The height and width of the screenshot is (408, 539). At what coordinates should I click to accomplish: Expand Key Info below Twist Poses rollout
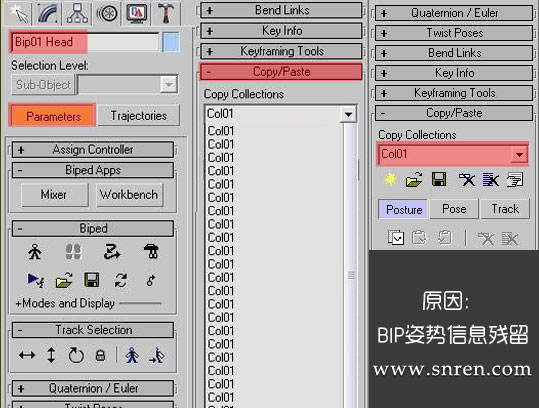pos(454,73)
